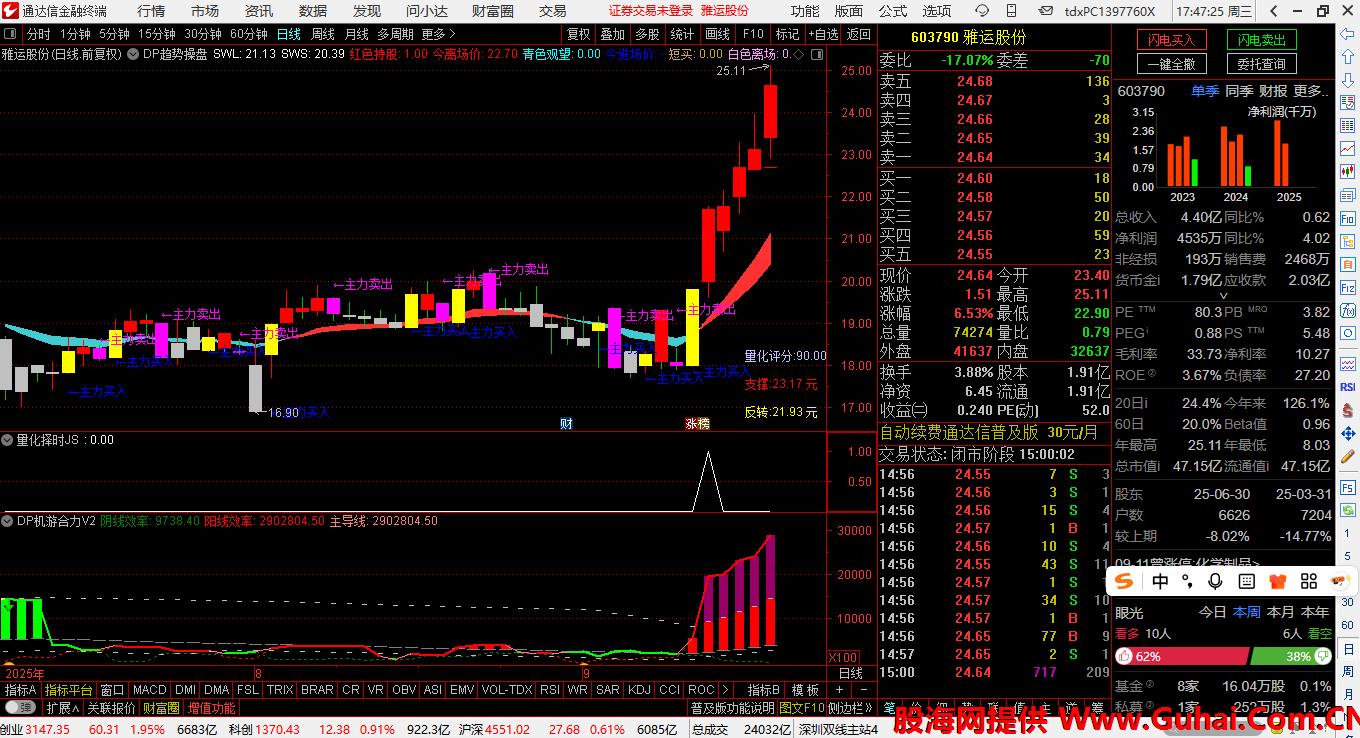
Task: Show more indicator tabs after ROC
Action: (724, 690)
